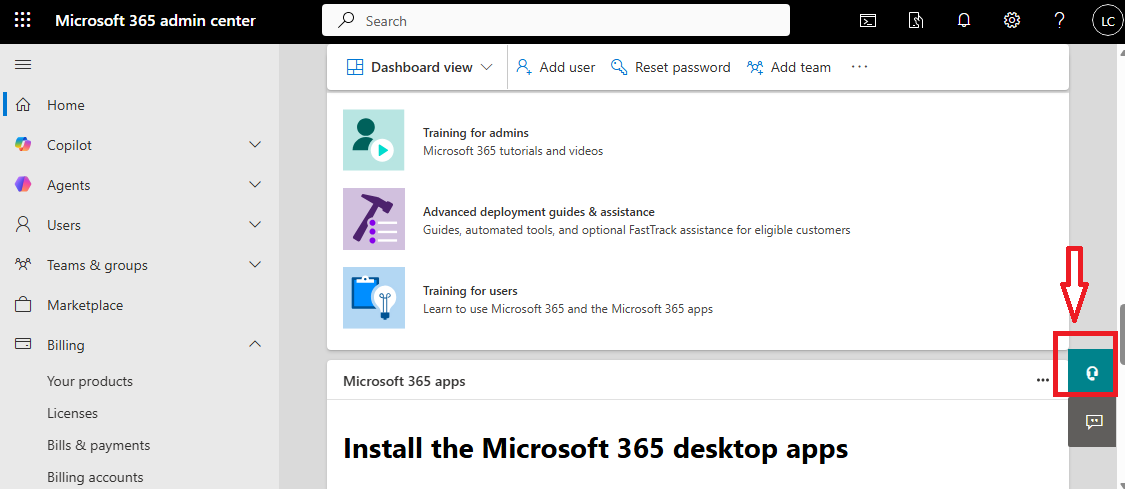
Task: Click the Teams & groups label
Action: (x=97, y=265)
